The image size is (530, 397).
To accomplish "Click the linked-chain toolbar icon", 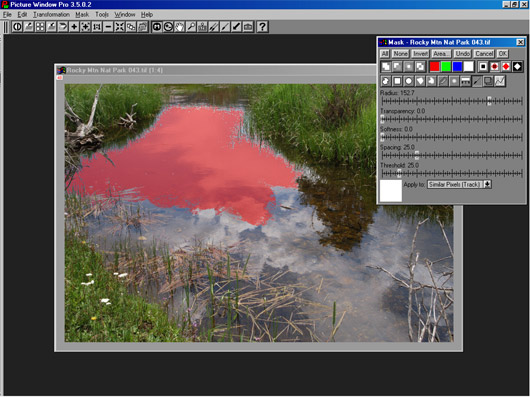I will pos(131,27).
